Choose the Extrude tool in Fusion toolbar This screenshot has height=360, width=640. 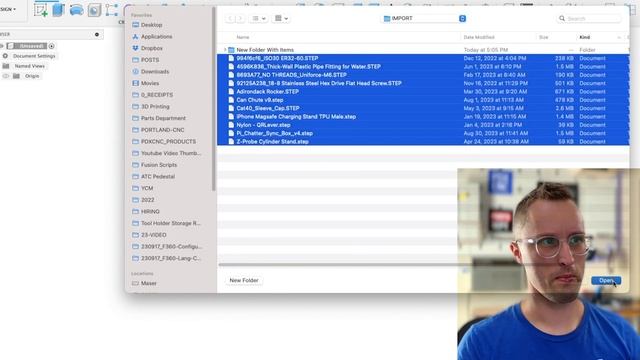click(58, 10)
